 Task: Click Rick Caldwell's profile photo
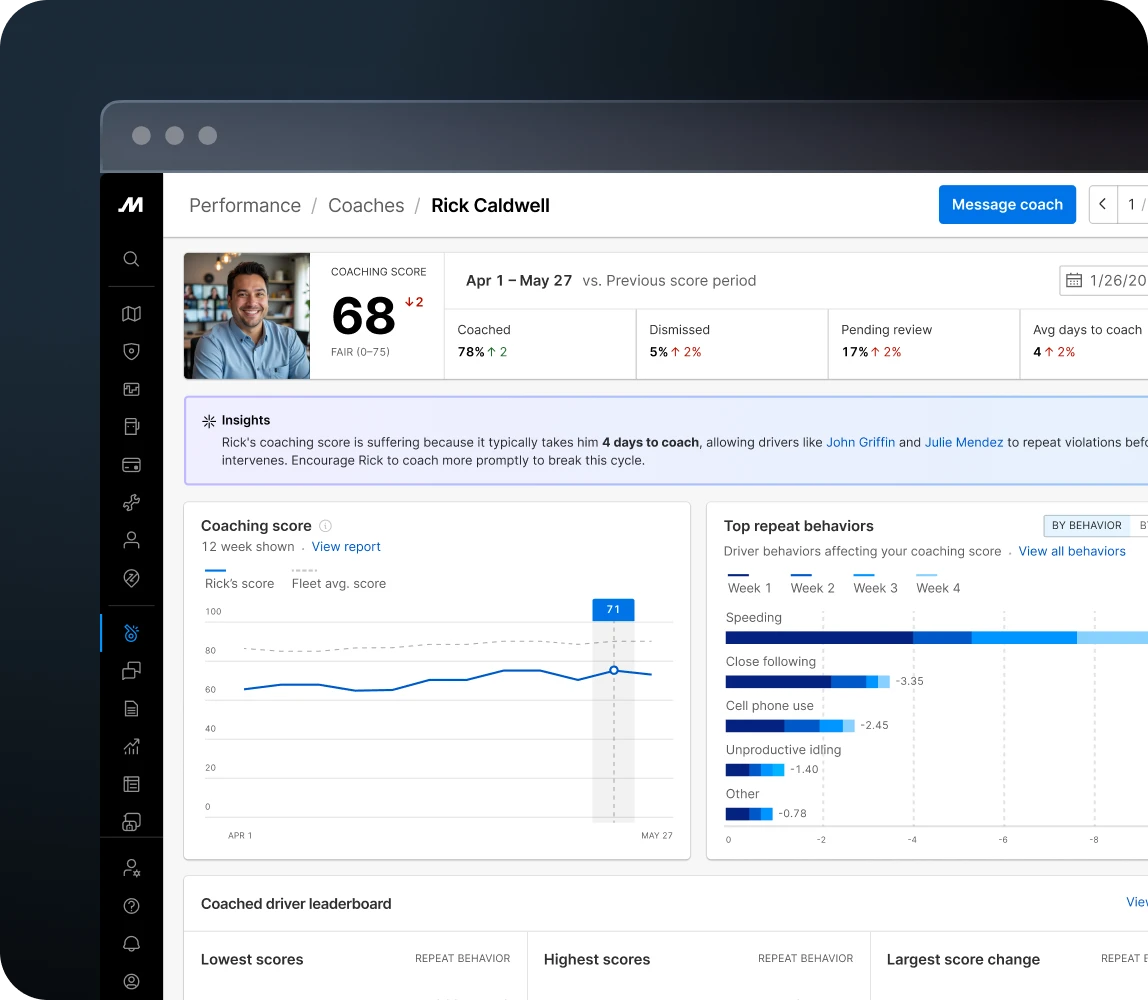[247, 316]
